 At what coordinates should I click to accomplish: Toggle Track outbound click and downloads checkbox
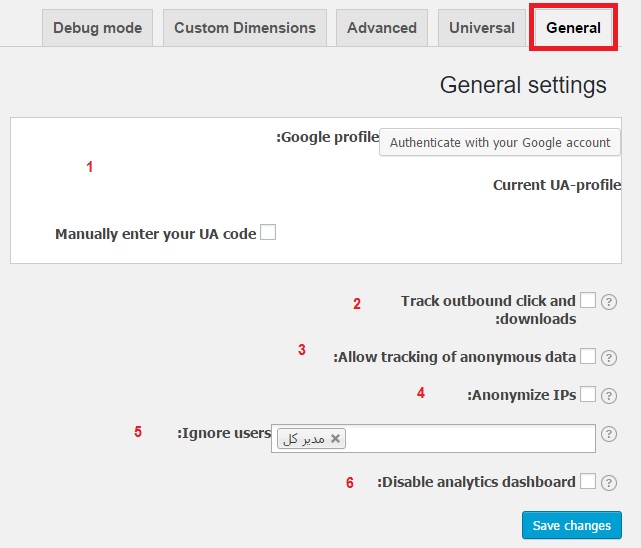click(x=588, y=300)
